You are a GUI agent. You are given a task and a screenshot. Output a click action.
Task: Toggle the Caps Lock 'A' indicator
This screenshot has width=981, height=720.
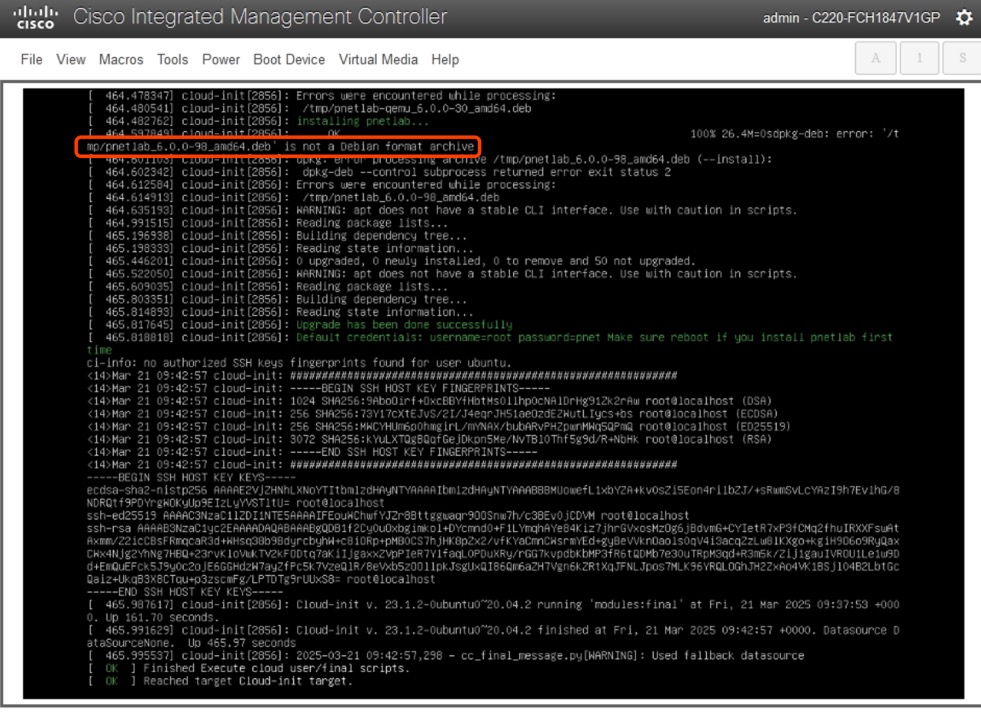tap(876, 59)
